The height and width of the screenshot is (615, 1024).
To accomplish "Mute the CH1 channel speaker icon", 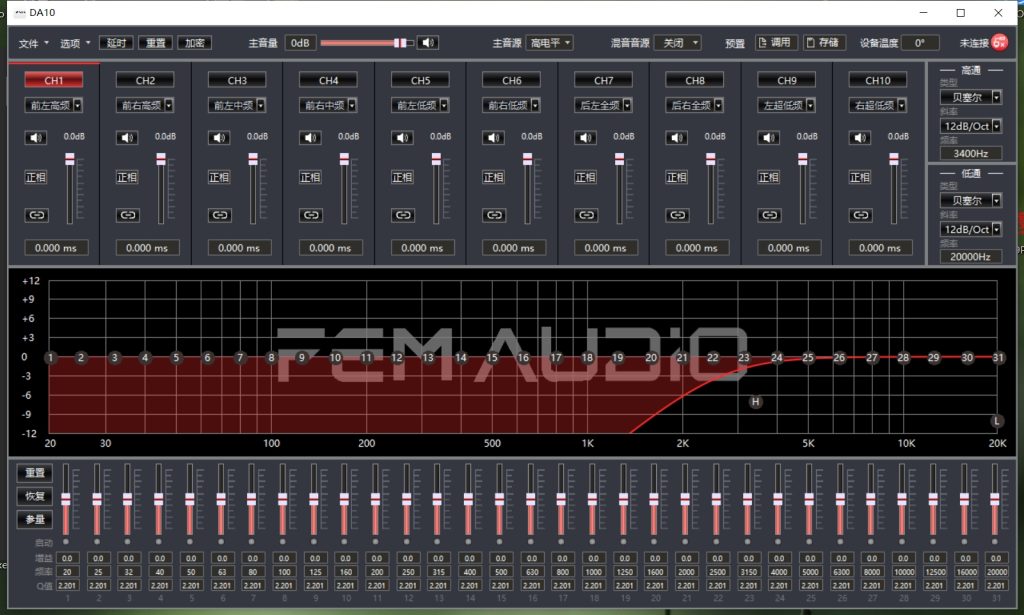I will (35, 138).
